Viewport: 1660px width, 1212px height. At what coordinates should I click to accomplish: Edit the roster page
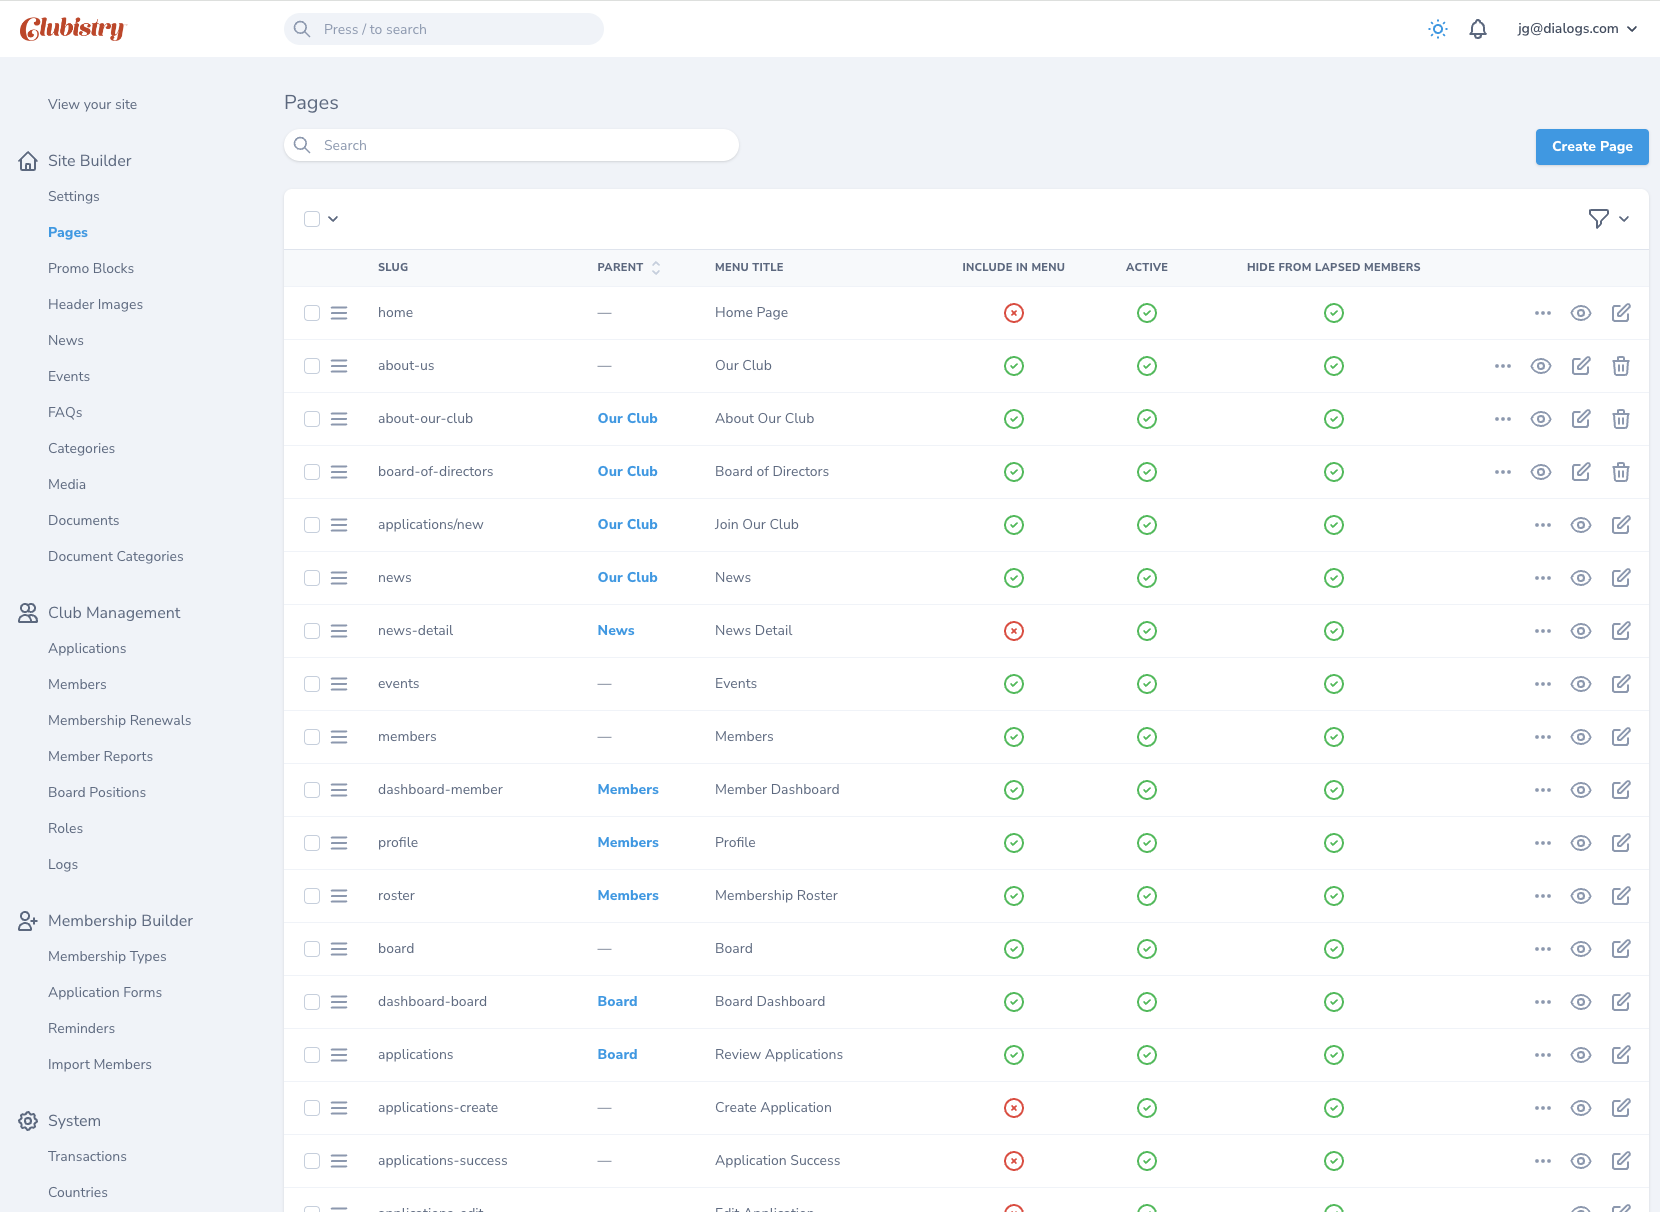click(x=1620, y=896)
